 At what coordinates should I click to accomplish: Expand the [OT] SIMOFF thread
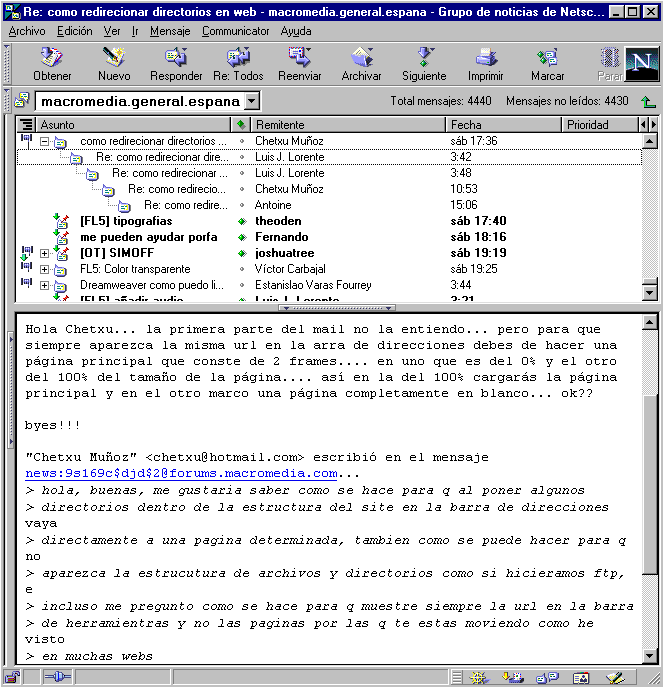pyautogui.click(x=44, y=253)
